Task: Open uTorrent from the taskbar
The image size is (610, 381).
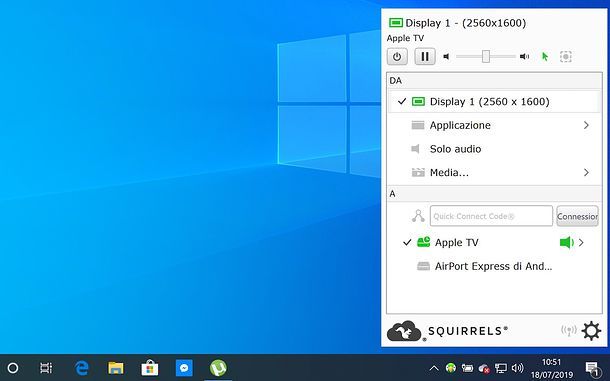Action: pyautogui.click(x=218, y=368)
